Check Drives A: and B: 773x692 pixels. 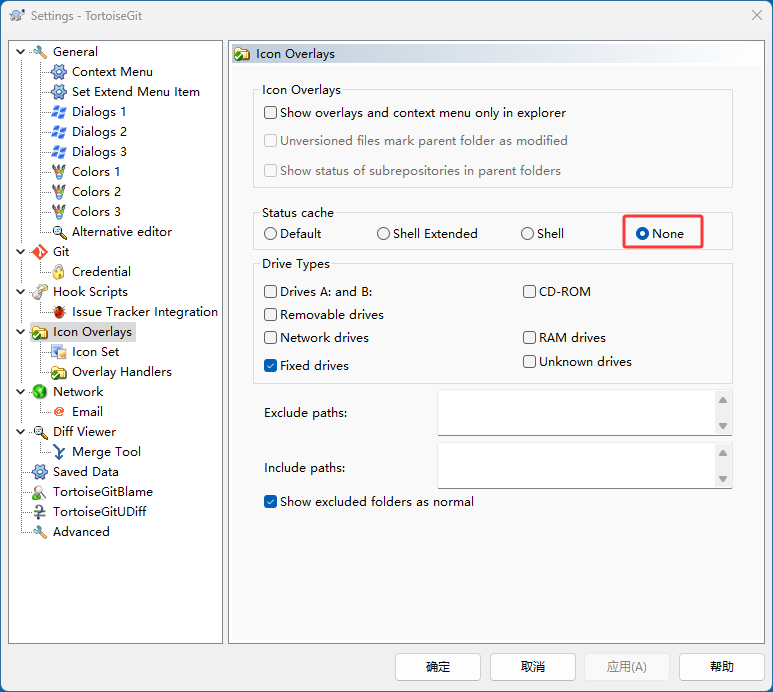click(x=270, y=292)
